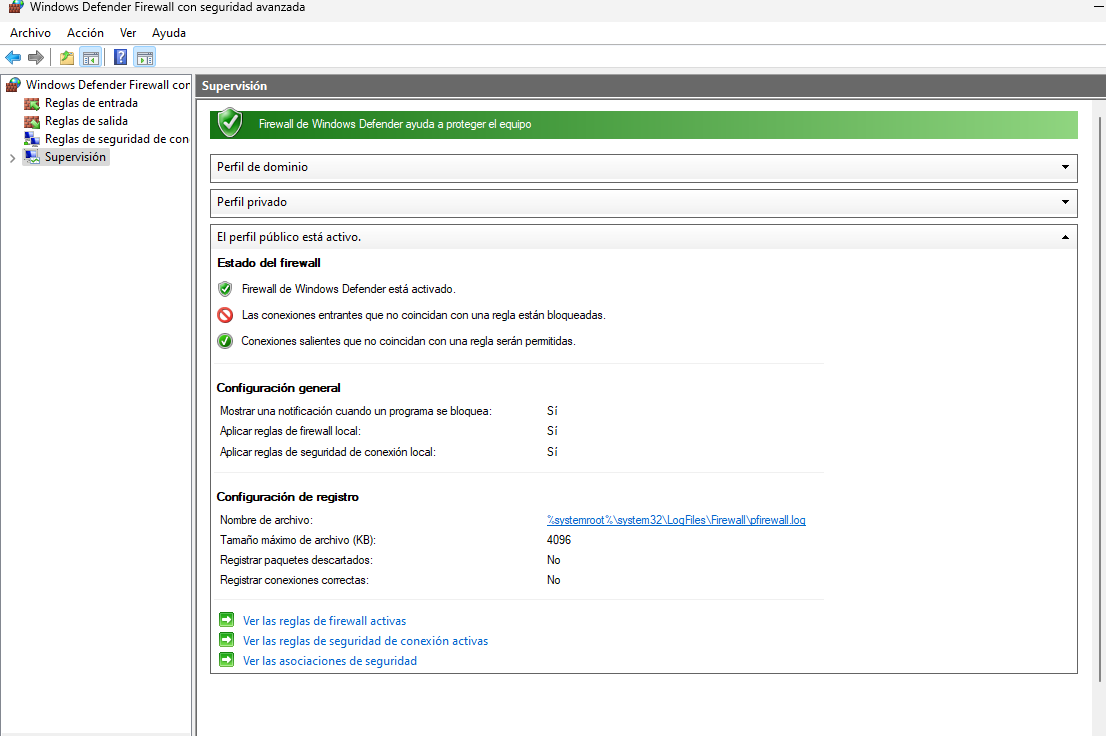Click the Forward arrow toolbar icon
This screenshot has height=736, width=1106.
pos(36,57)
